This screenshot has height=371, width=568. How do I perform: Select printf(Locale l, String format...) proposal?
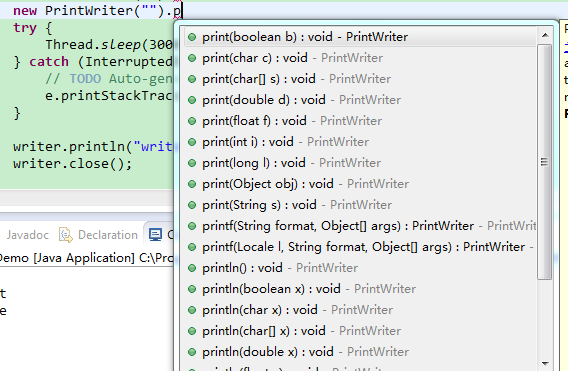click(x=360, y=247)
